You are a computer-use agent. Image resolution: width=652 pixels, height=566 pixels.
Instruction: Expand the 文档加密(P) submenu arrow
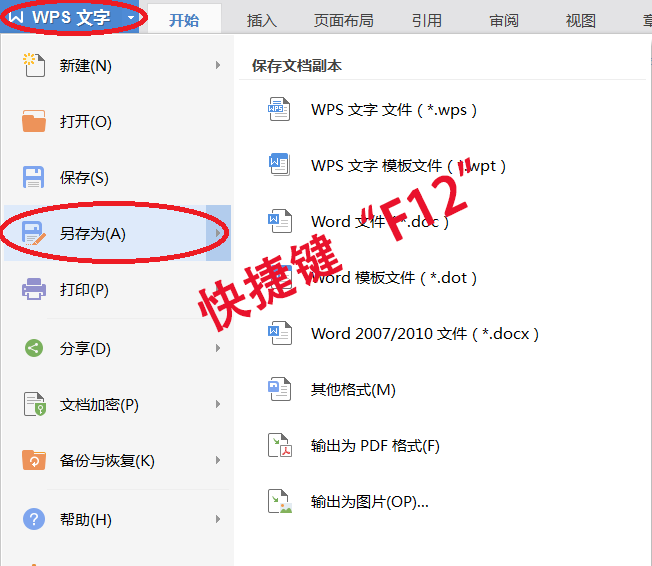coord(217,404)
